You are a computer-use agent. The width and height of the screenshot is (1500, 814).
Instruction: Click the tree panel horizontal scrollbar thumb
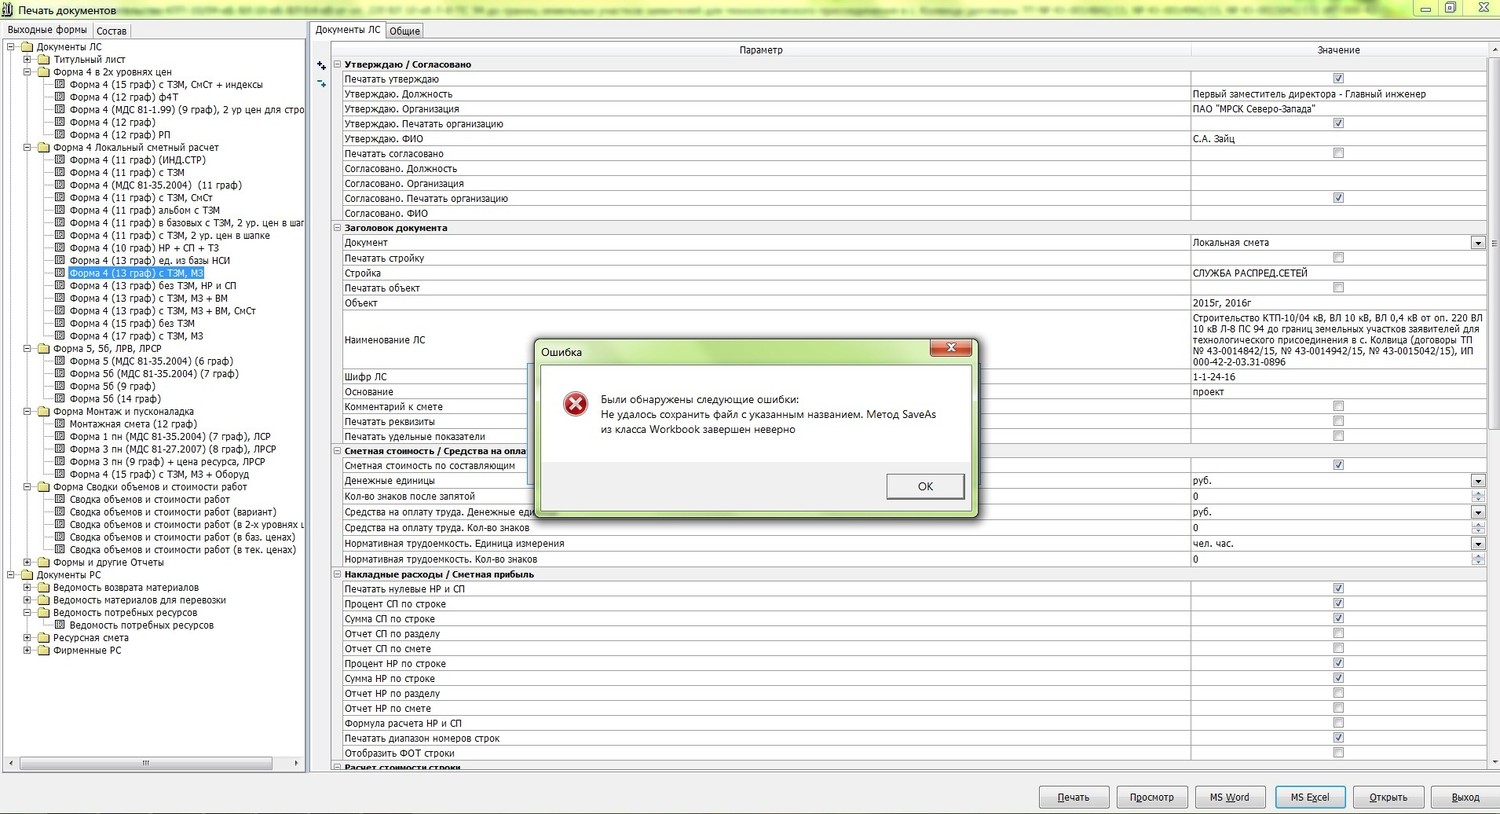[146, 763]
